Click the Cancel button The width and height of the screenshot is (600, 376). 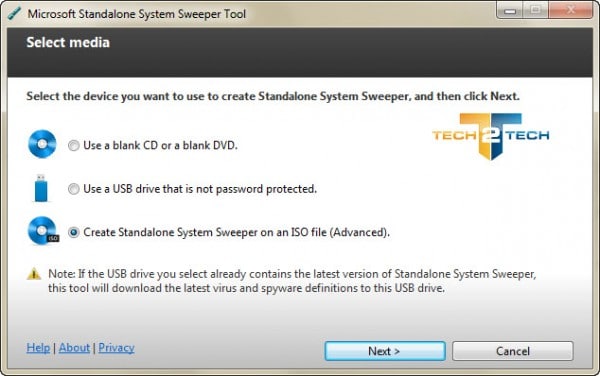513,351
